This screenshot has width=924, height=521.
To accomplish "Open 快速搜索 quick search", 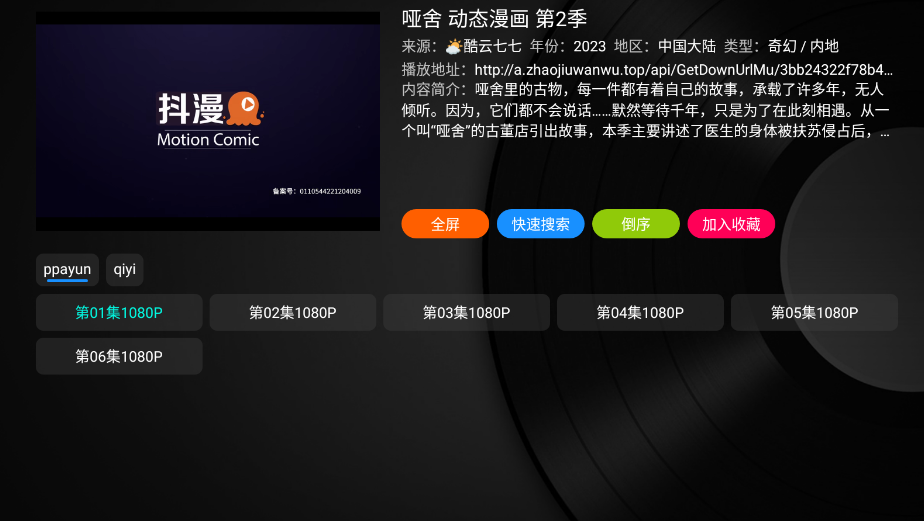I will 540,224.
